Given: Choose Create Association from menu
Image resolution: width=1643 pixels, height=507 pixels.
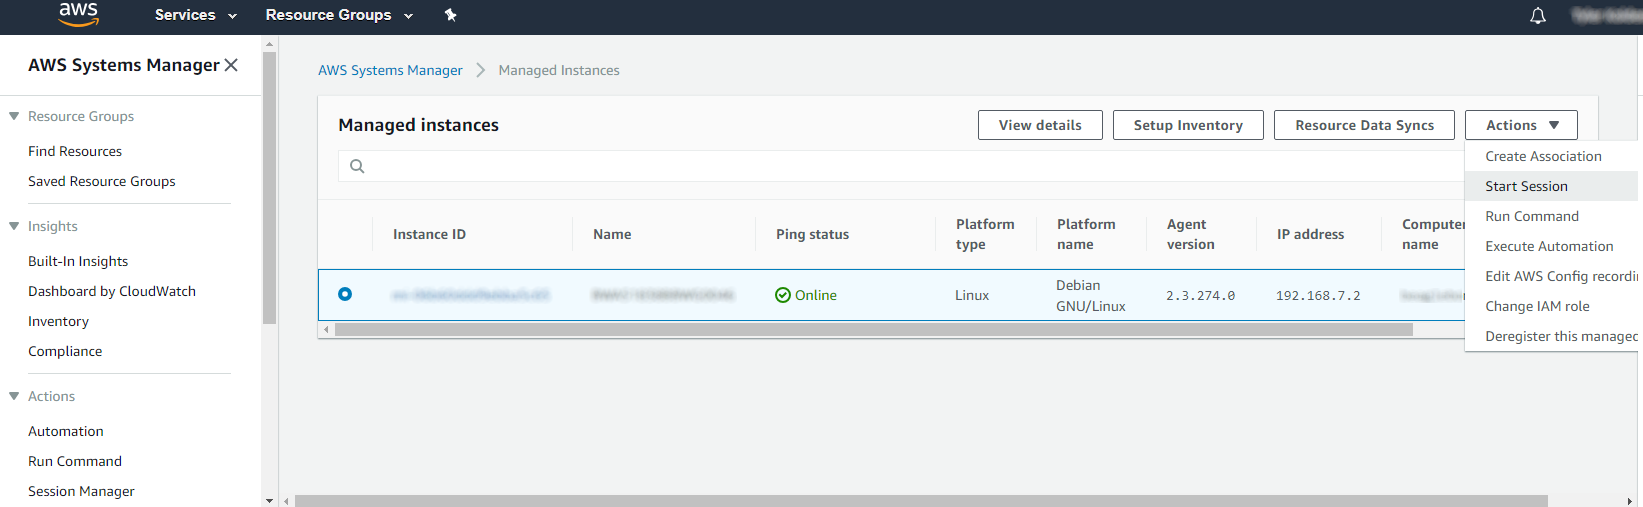Looking at the screenshot, I should point(1551,156).
